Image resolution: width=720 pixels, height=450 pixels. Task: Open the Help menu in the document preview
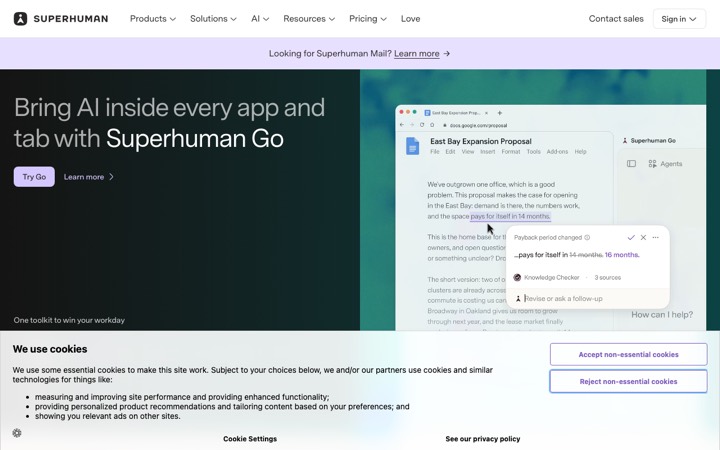coord(580,152)
